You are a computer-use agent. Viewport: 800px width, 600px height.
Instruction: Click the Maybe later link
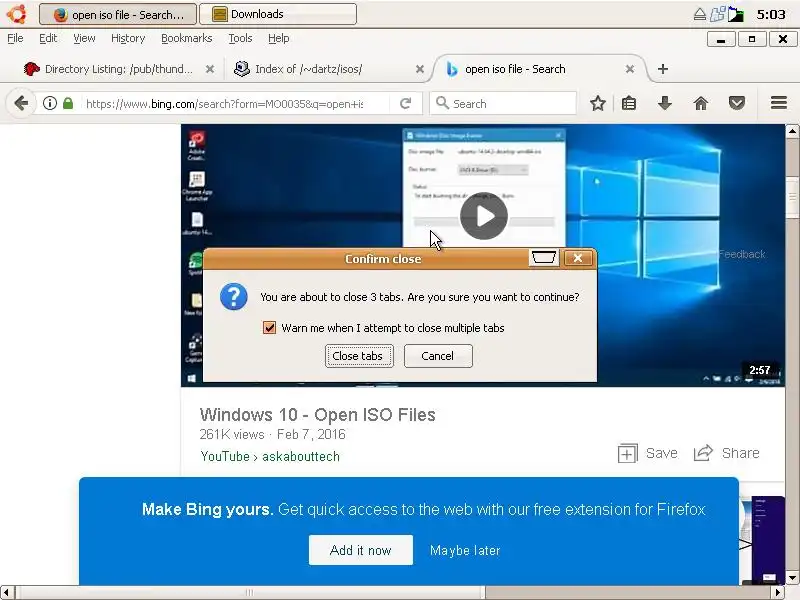(x=465, y=551)
